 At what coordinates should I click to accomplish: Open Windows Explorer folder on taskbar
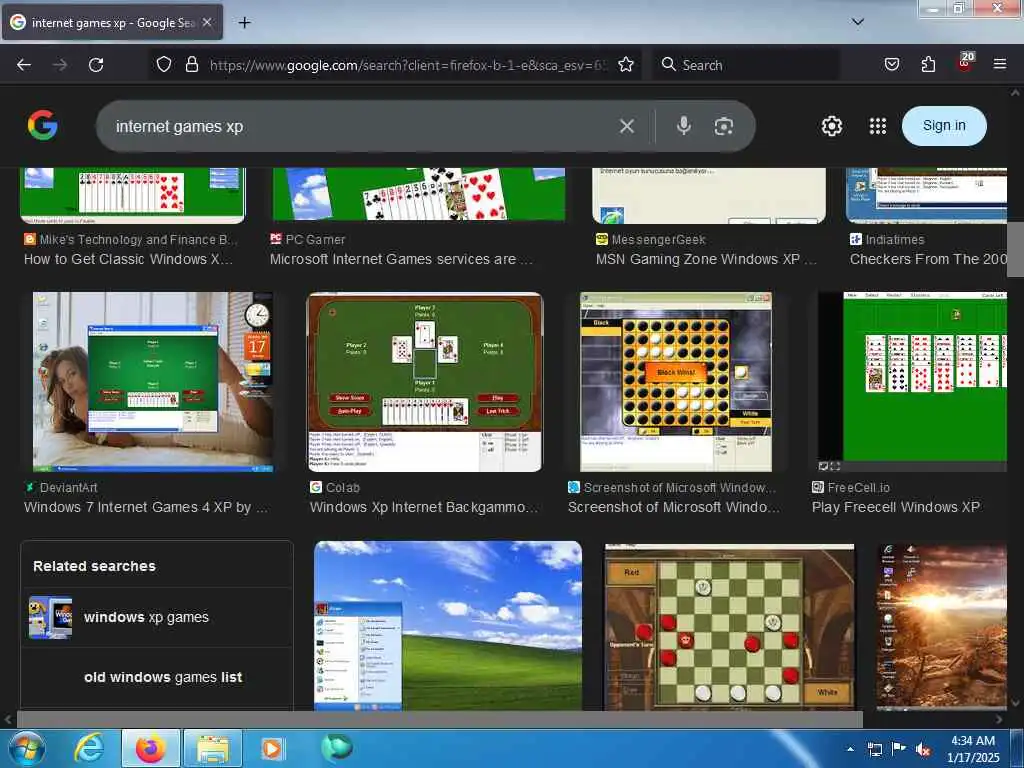pyautogui.click(x=213, y=748)
